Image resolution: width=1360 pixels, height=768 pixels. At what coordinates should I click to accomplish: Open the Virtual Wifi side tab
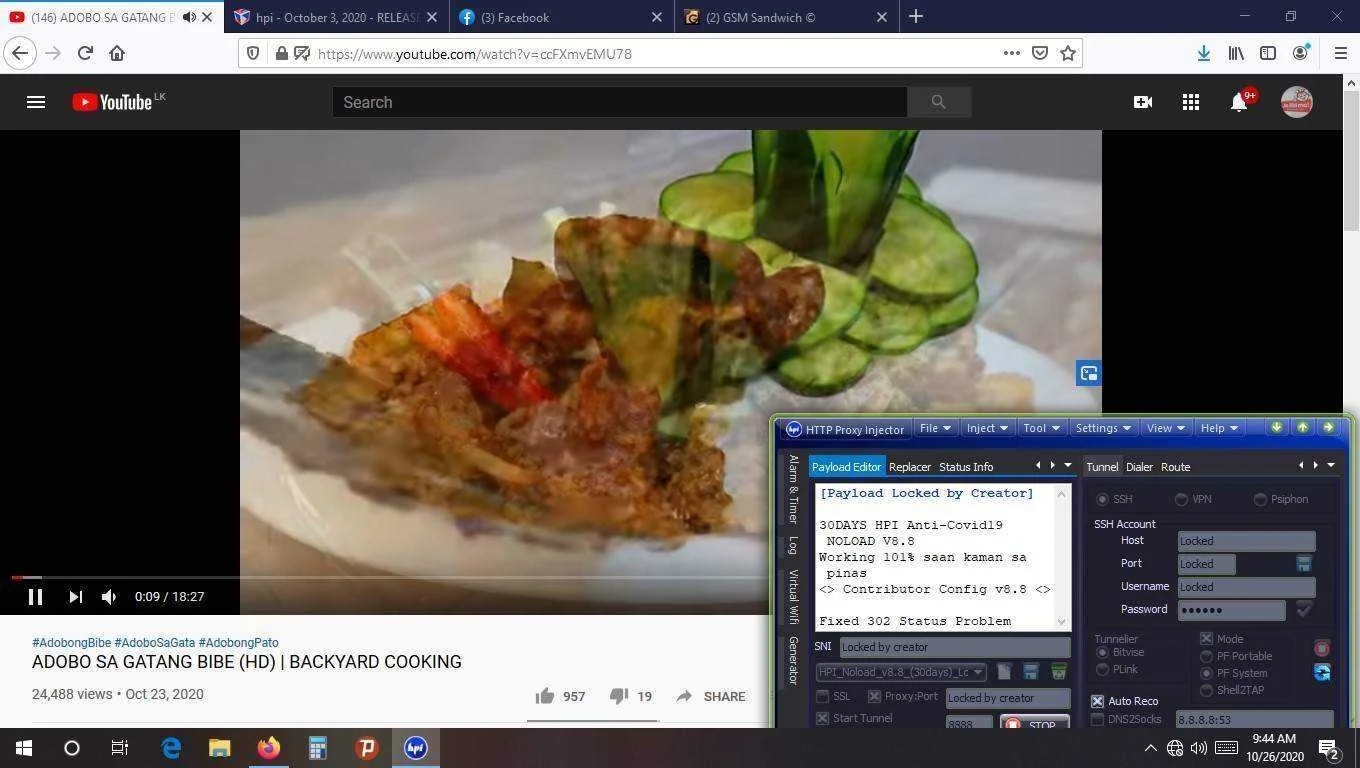[x=793, y=597]
